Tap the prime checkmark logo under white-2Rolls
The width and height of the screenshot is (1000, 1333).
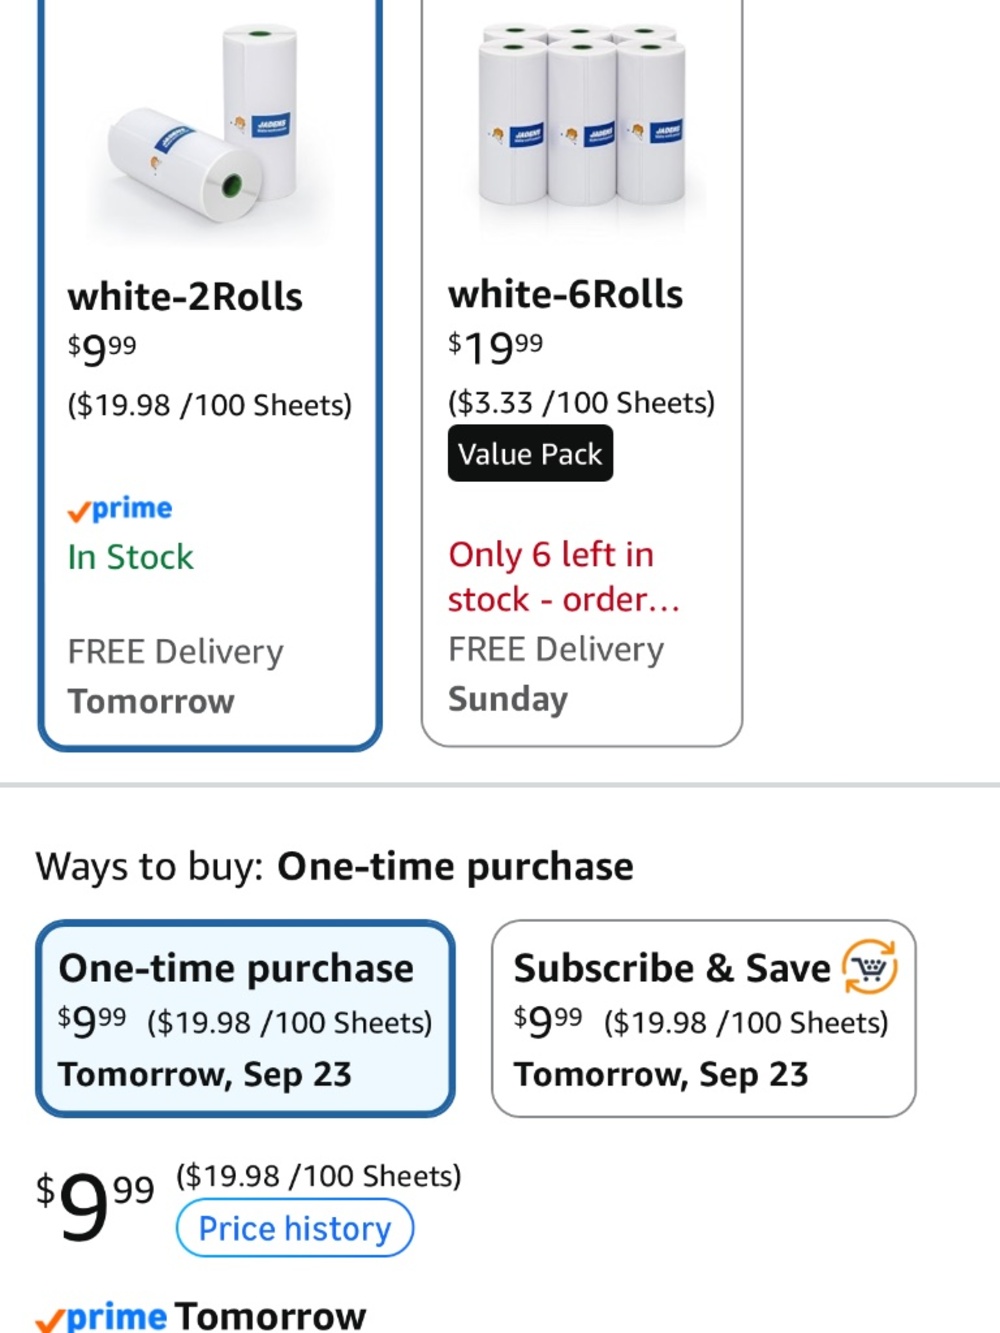[x=120, y=509]
